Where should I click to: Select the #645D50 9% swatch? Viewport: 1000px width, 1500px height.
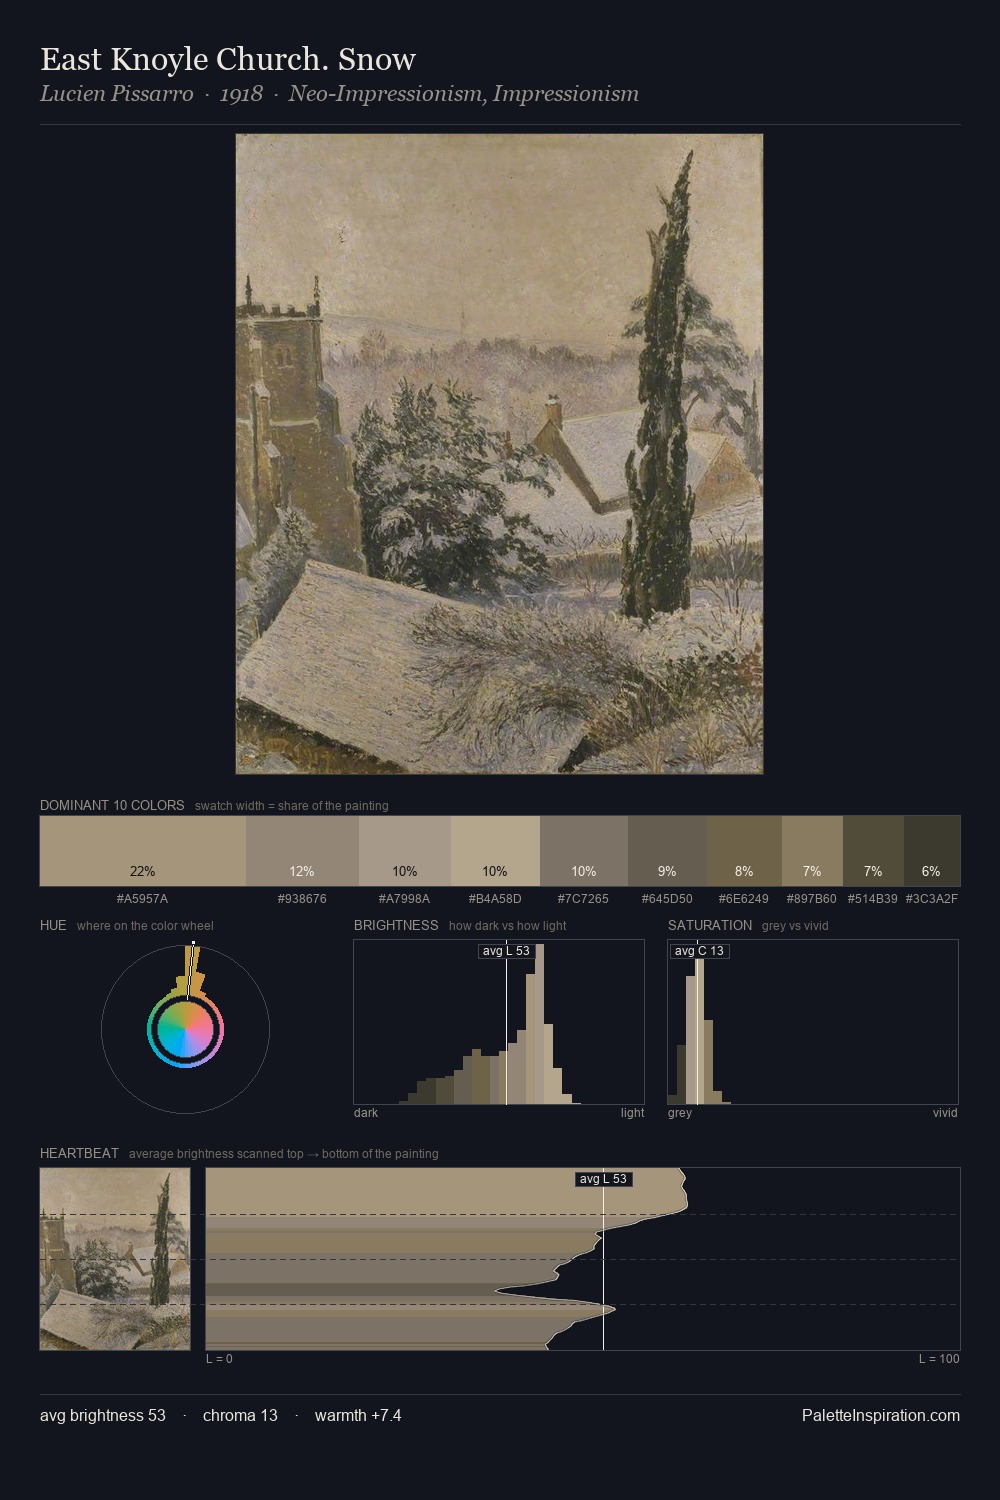pos(667,851)
